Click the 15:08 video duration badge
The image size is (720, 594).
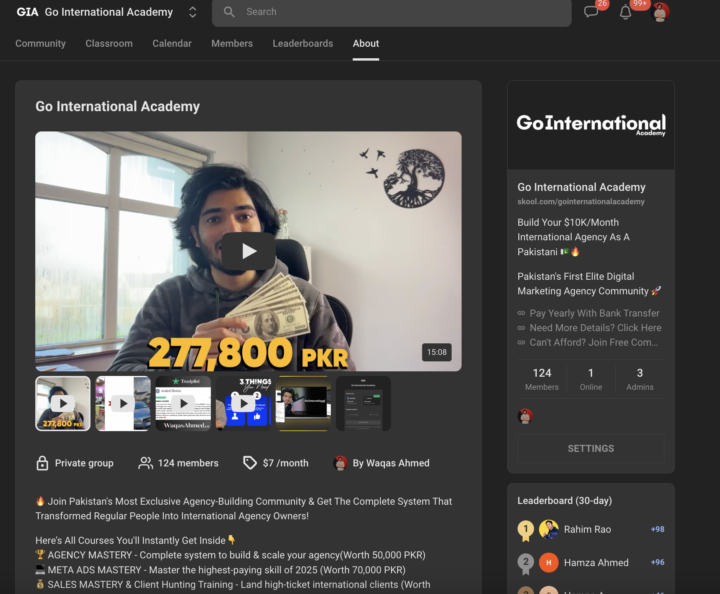pyautogui.click(x=436, y=352)
